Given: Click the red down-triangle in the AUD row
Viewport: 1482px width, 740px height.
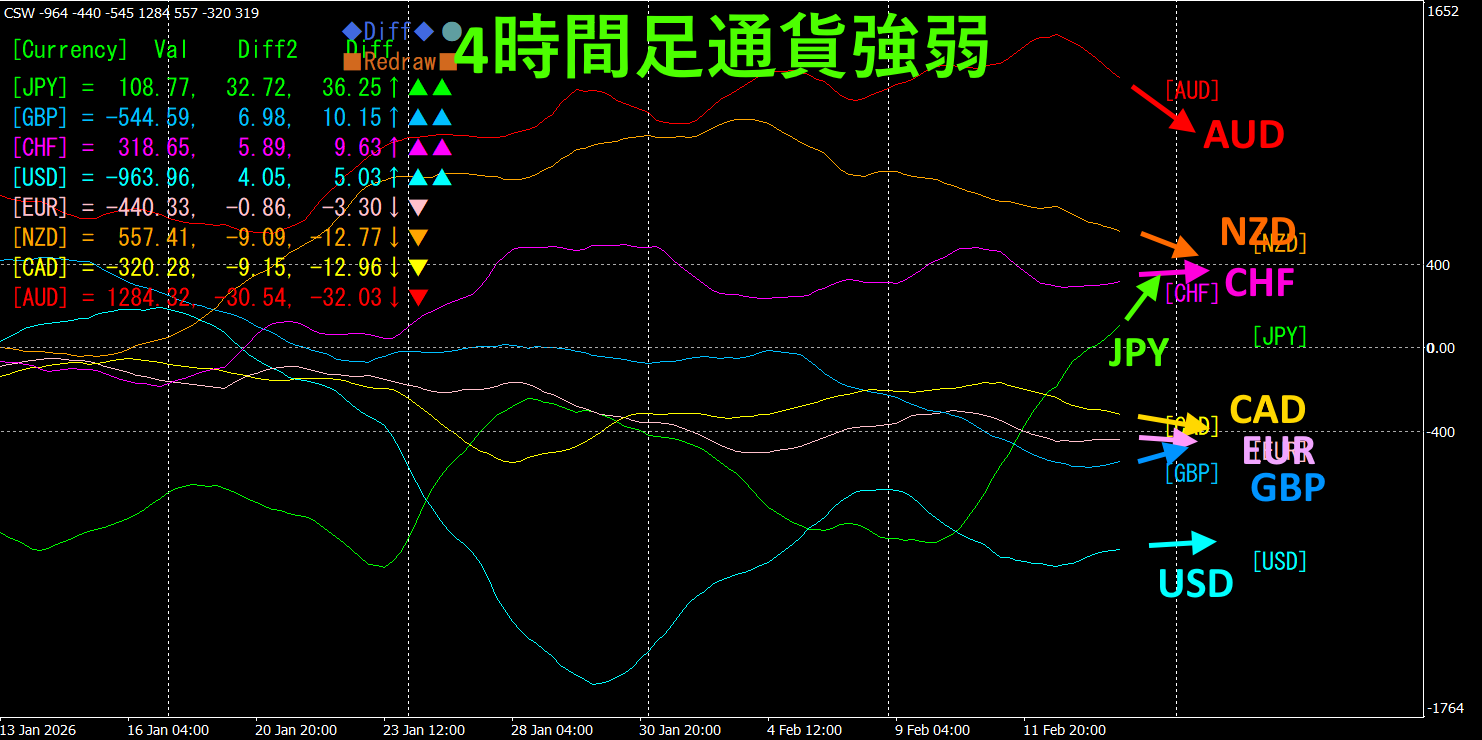Looking at the screenshot, I should click(419, 298).
